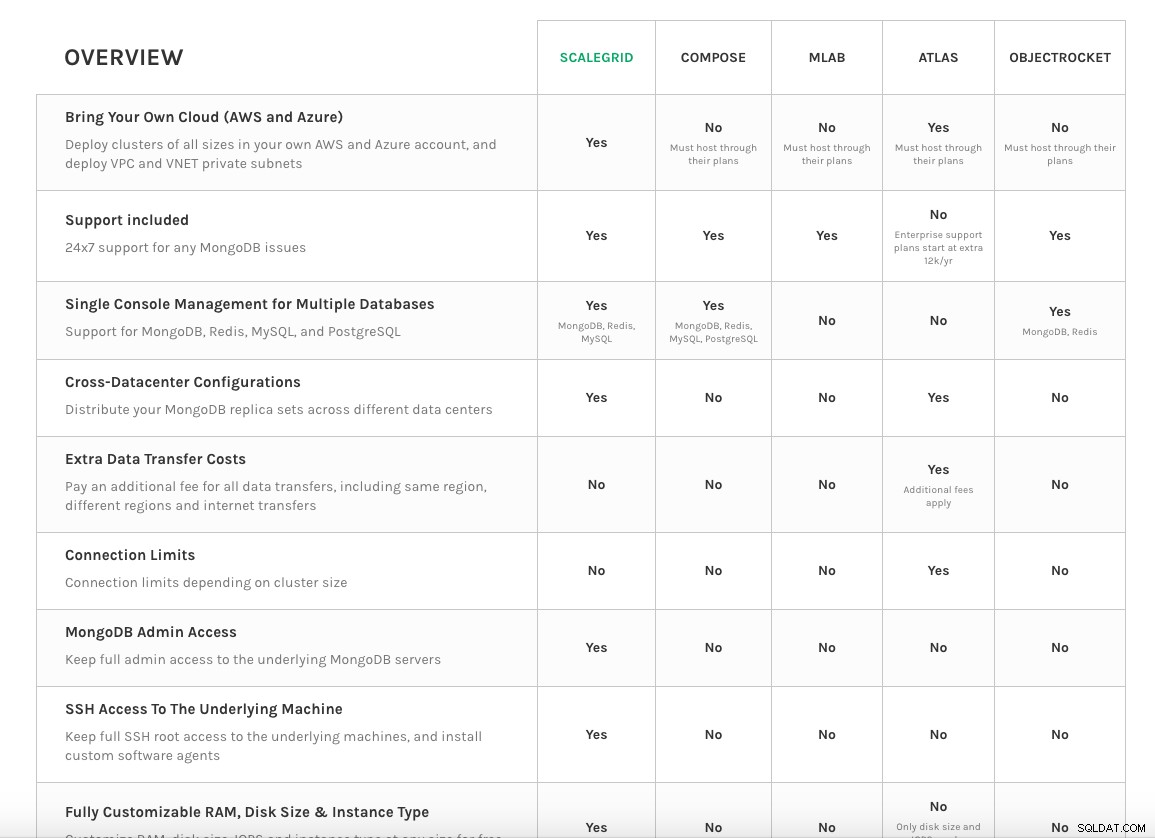Select the SCALEGRID column header

[x=597, y=57]
